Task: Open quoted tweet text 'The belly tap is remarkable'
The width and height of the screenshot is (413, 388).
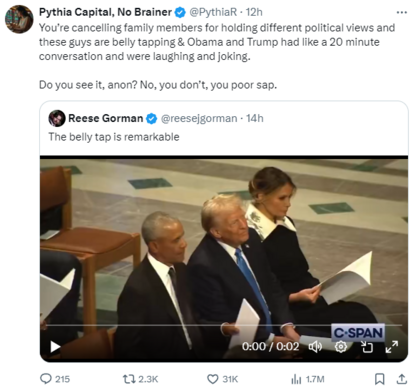Action: [x=114, y=137]
